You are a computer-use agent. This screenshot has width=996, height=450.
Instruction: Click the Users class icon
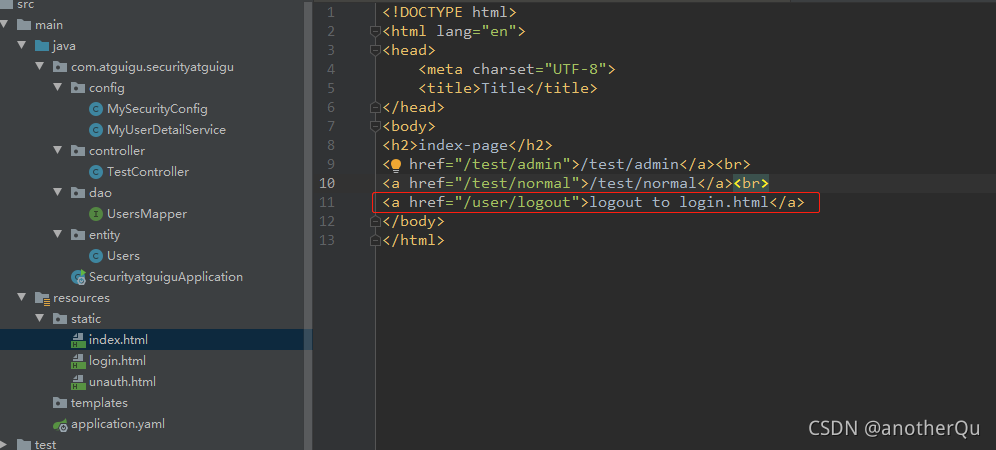[96, 256]
